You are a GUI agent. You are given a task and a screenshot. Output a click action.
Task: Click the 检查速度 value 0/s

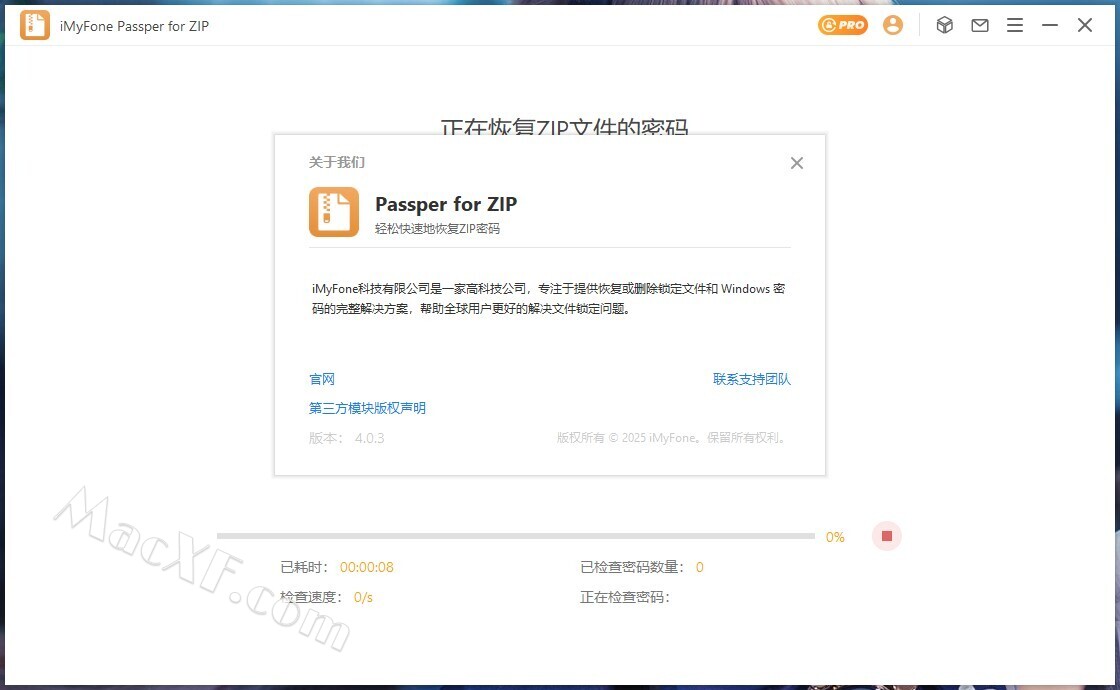point(363,597)
